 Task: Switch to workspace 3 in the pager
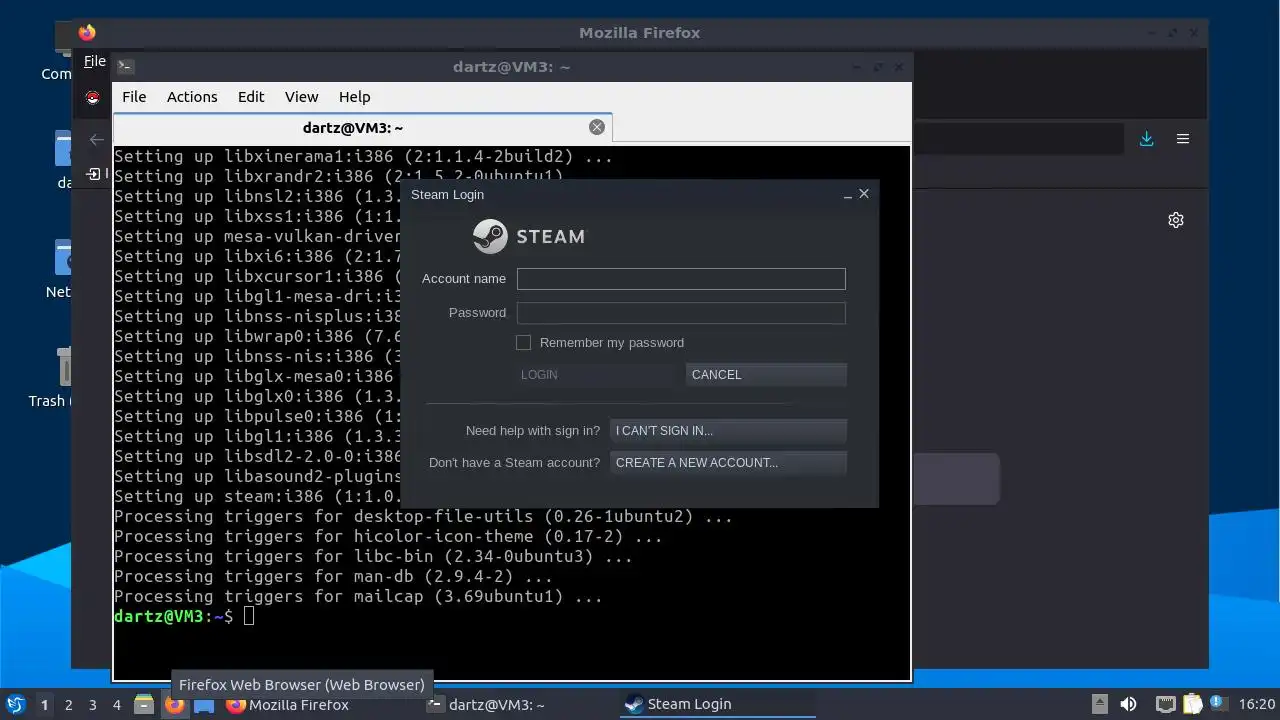pyautogui.click(x=93, y=705)
